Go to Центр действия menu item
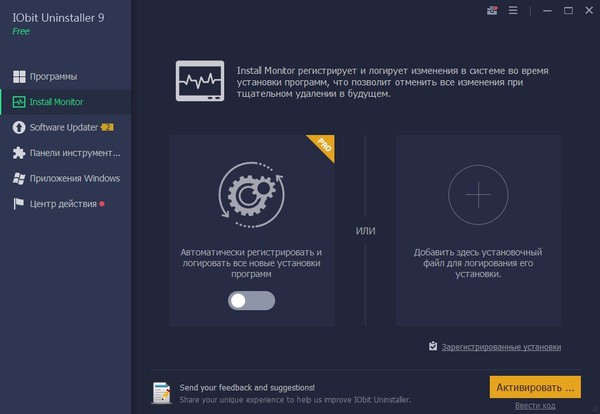The height and width of the screenshot is (414, 600). 66,204
